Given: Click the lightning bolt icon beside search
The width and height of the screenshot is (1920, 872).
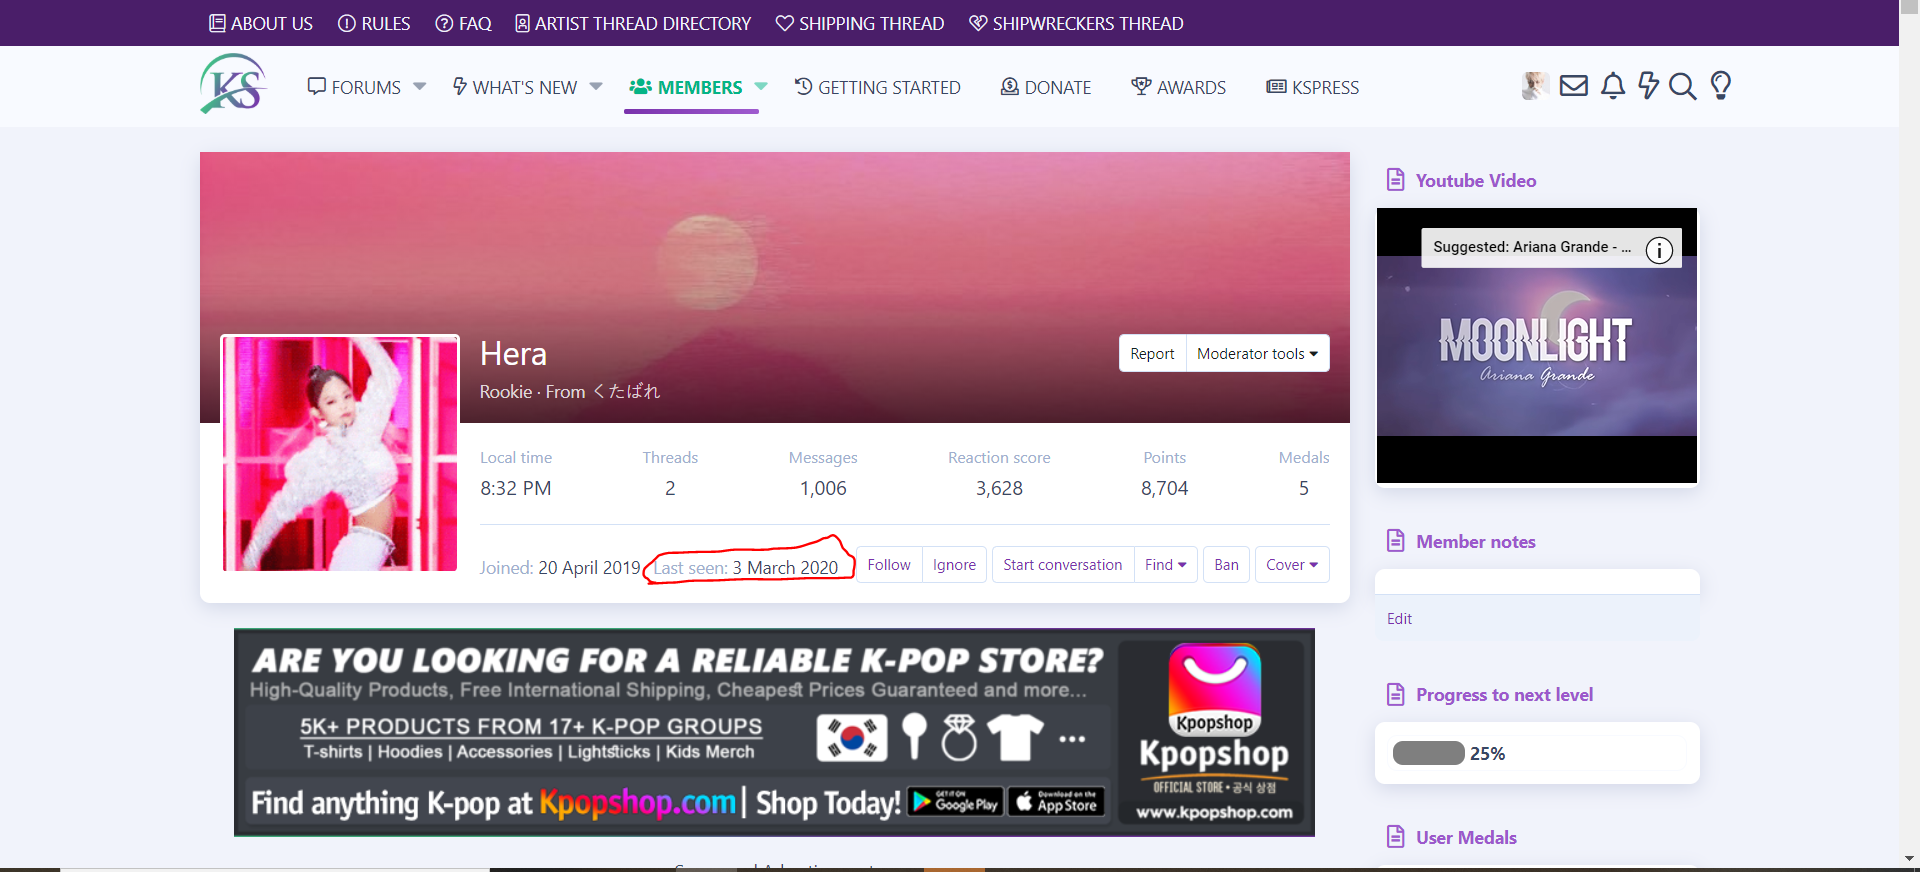Looking at the screenshot, I should click(1648, 86).
